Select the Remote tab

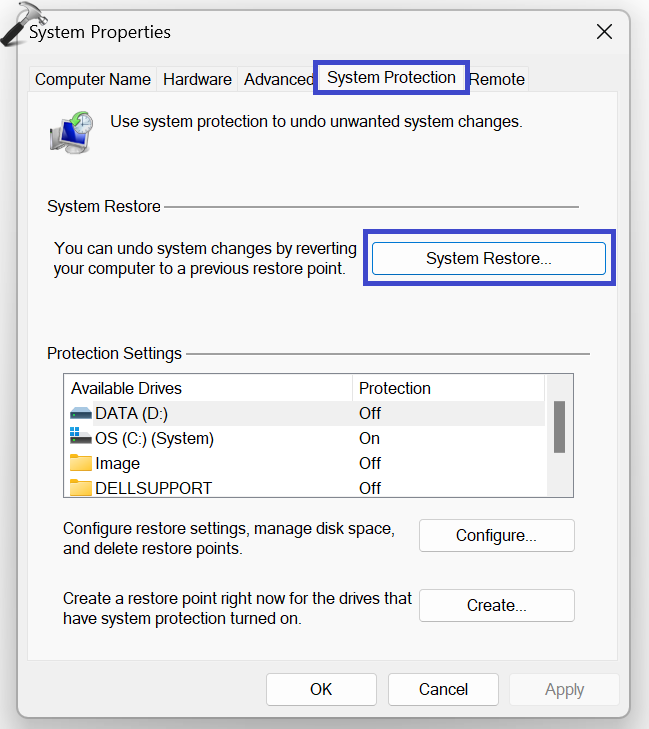[x=497, y=79]
